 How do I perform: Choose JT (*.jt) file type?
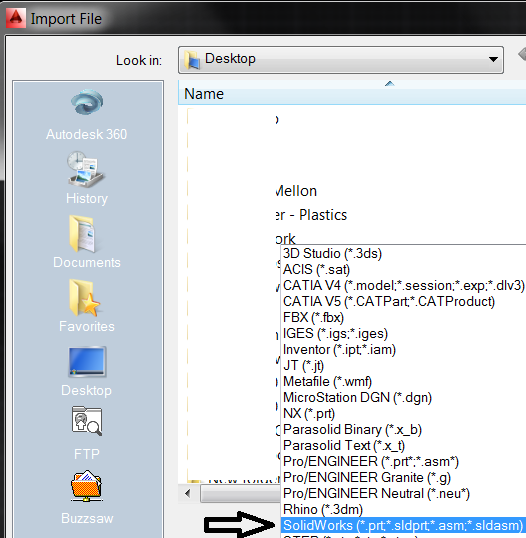point(404,366)
